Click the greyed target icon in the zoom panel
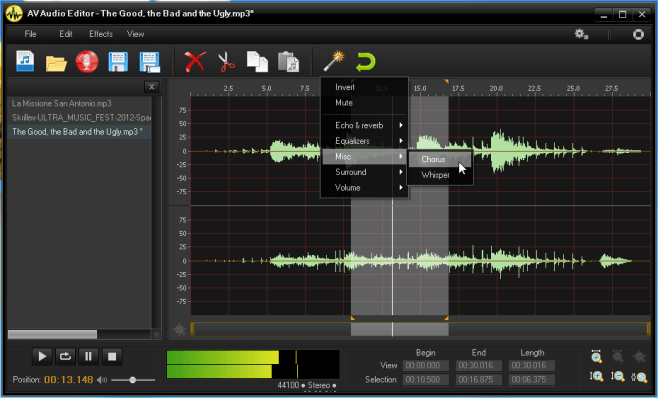658x398 pixels. 639,357
